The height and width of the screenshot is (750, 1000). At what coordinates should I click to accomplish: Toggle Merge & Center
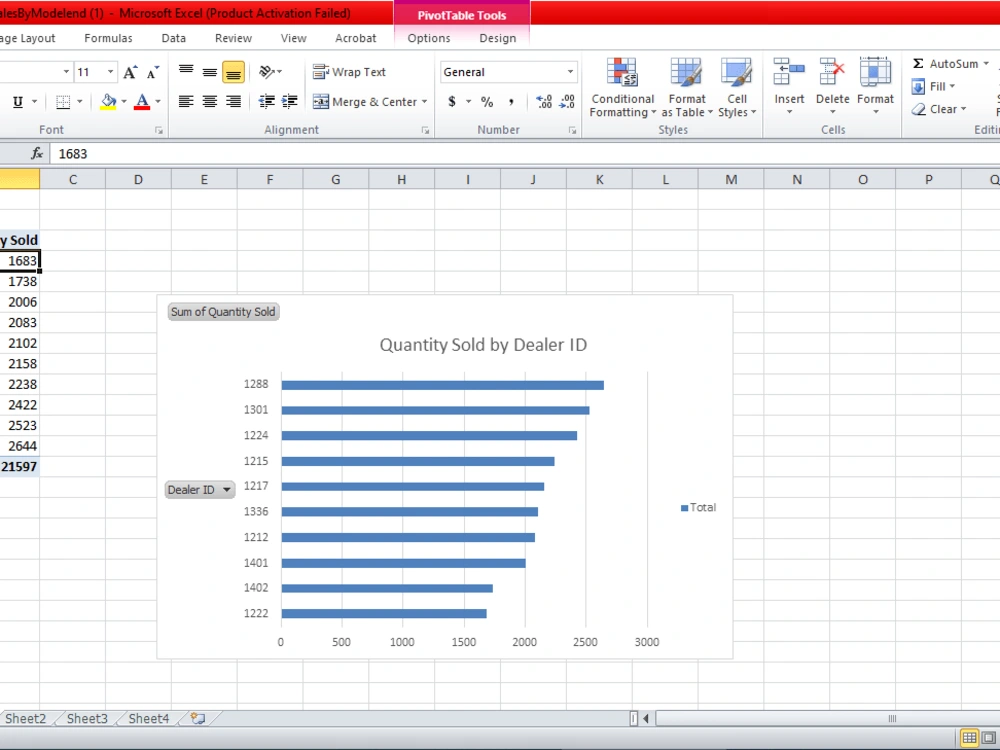pos(372,101)
